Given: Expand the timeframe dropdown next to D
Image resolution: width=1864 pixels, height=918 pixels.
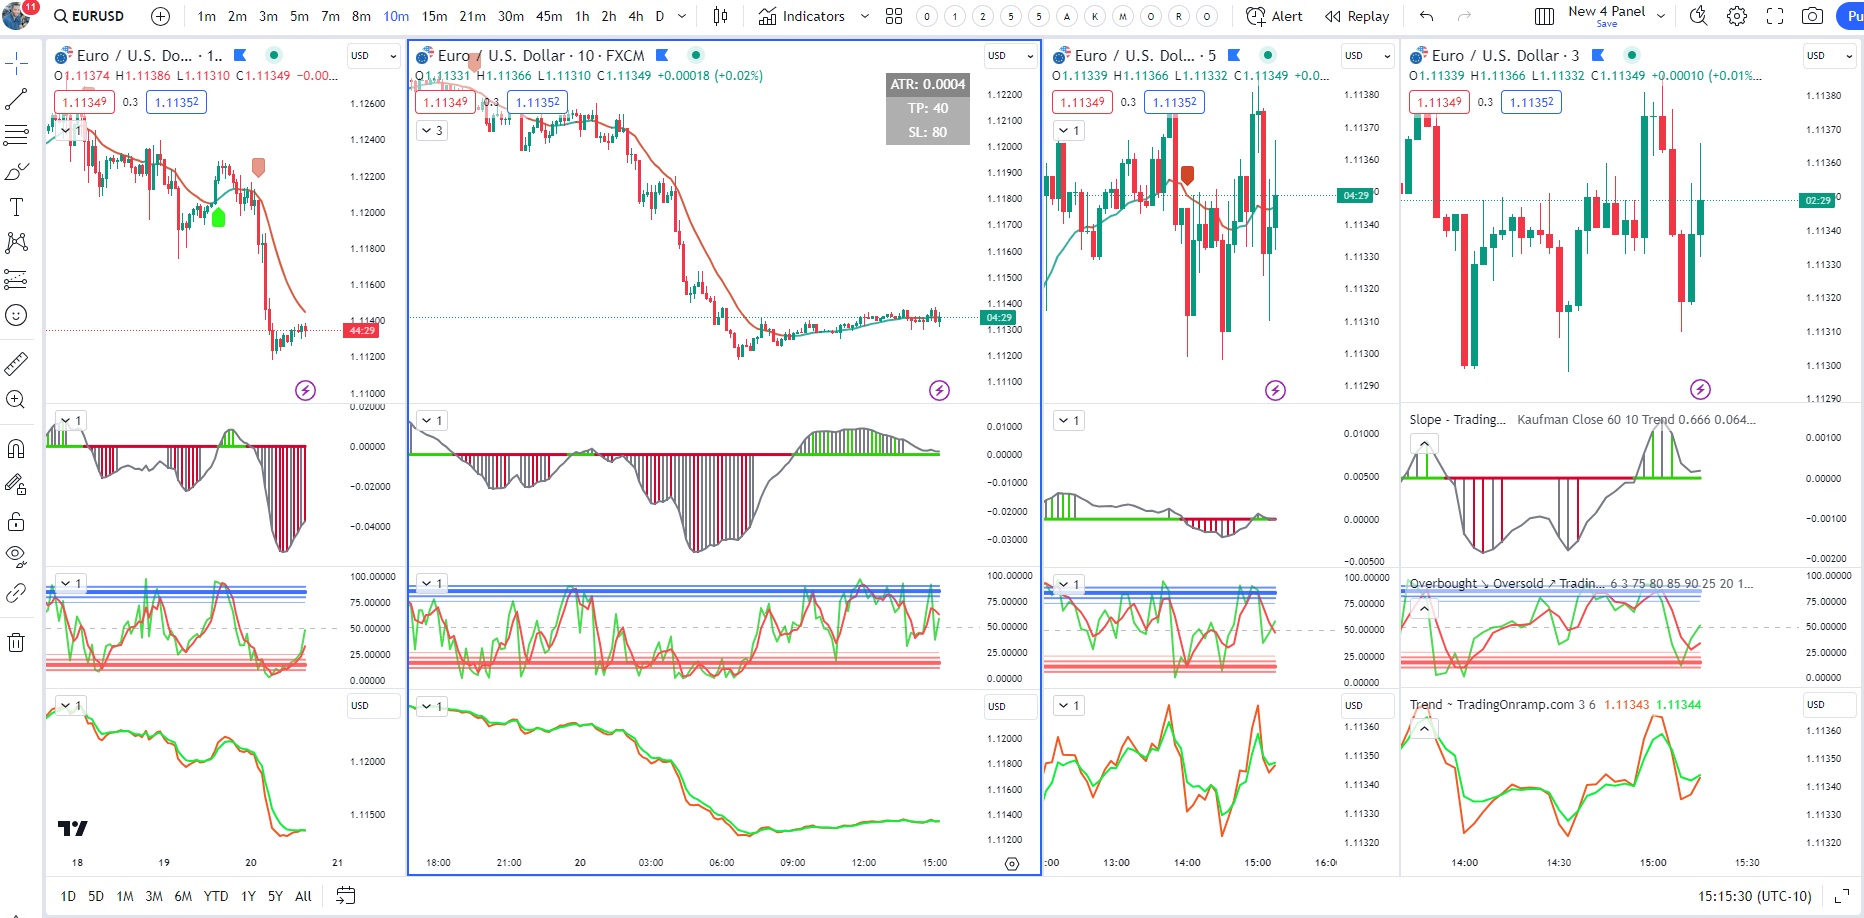Looking at the screenshot, I should [x=681, y=16].
